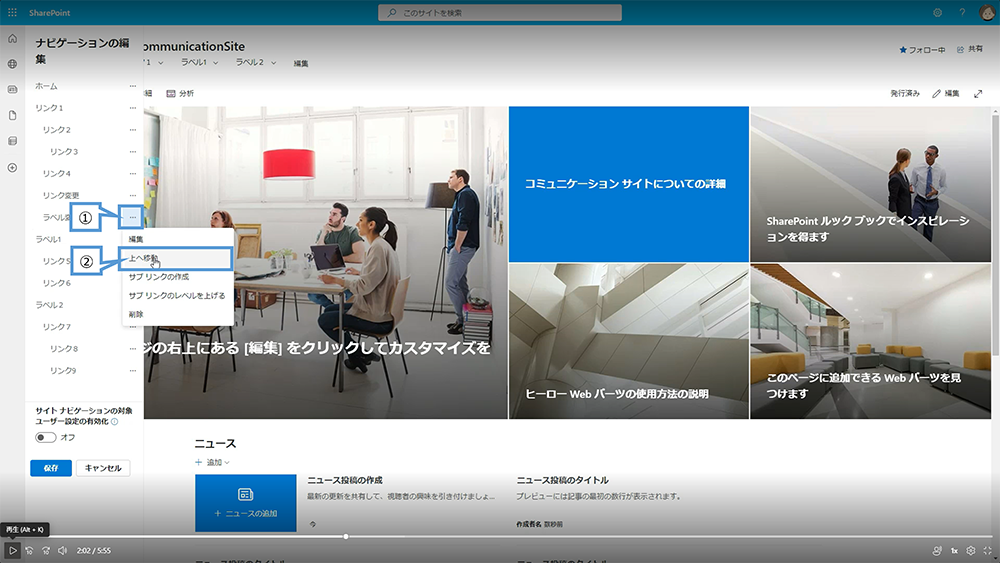Click the expand content diagonal arrows icon
Image resolution: width=1000 pixels, height=563 pixels.
(x=978, y=94)
